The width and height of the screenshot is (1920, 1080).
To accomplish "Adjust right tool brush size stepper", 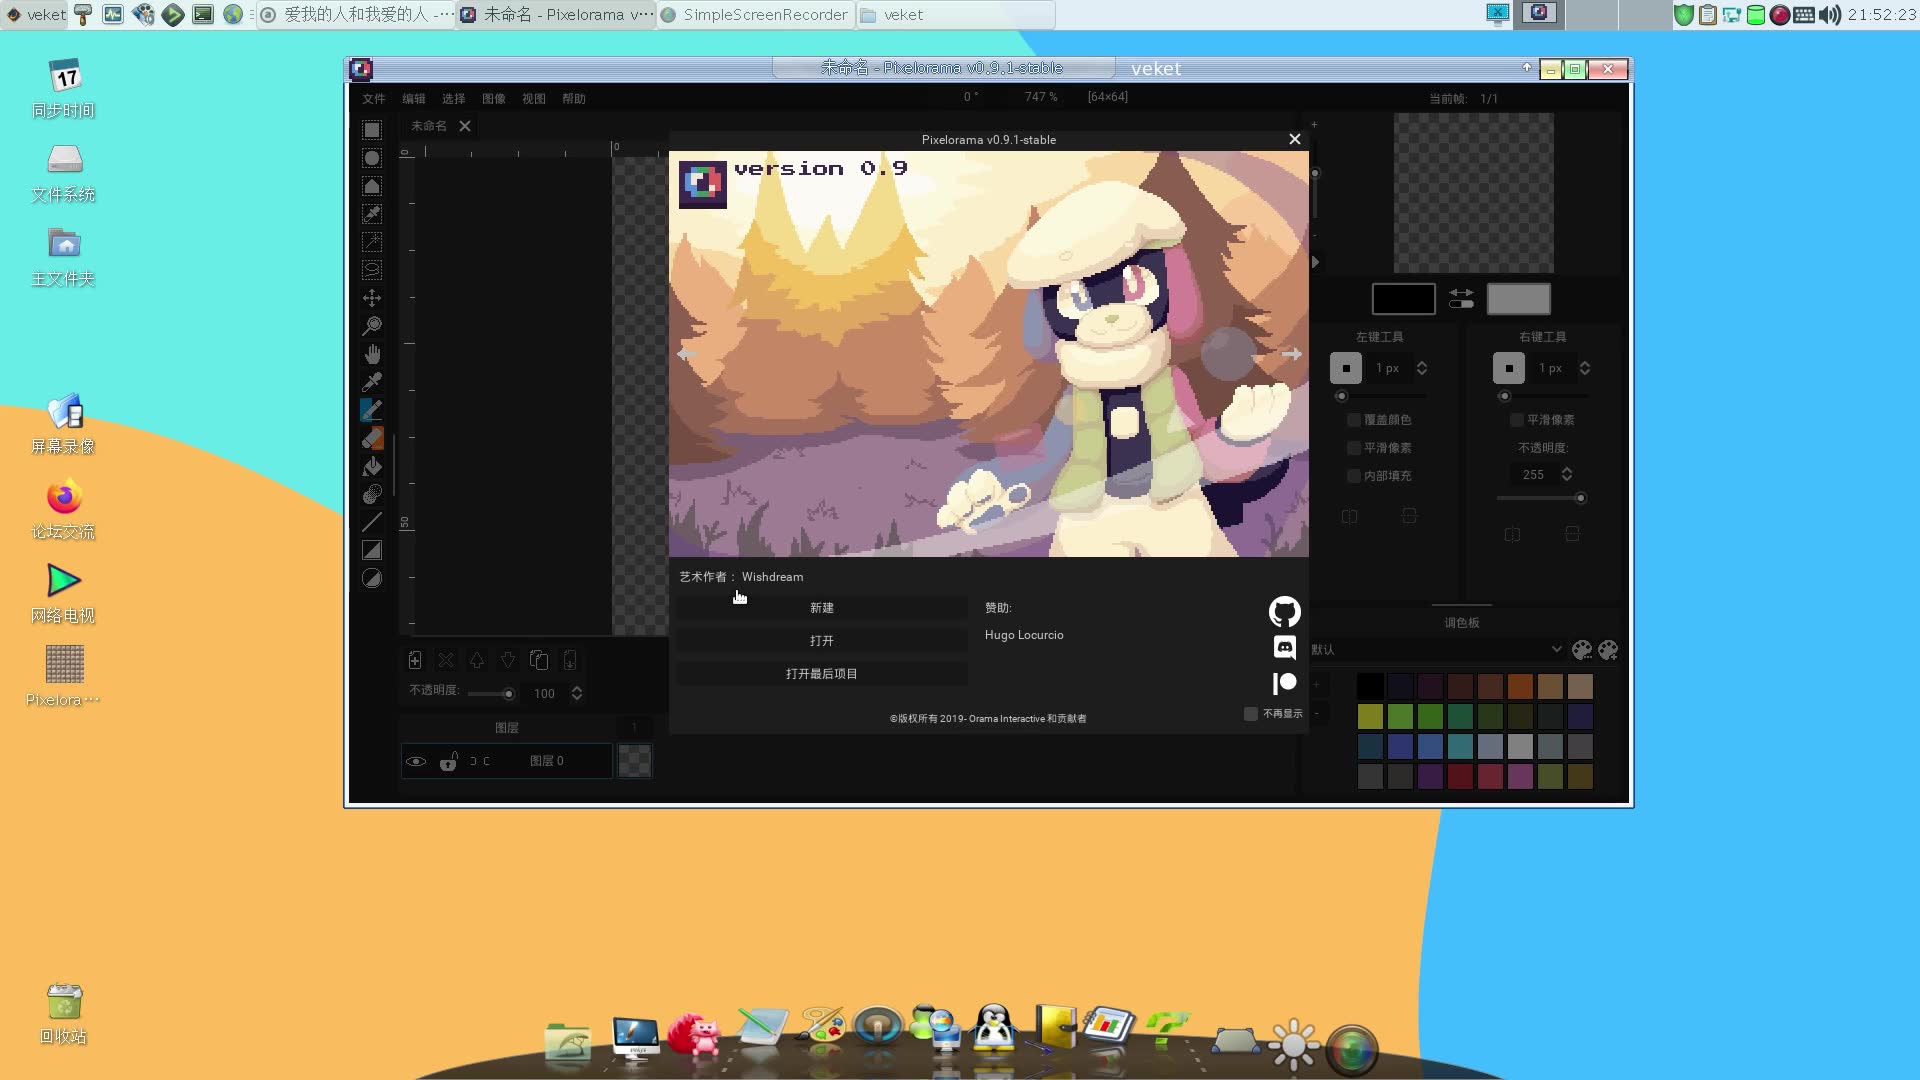I will [1585, 368].
